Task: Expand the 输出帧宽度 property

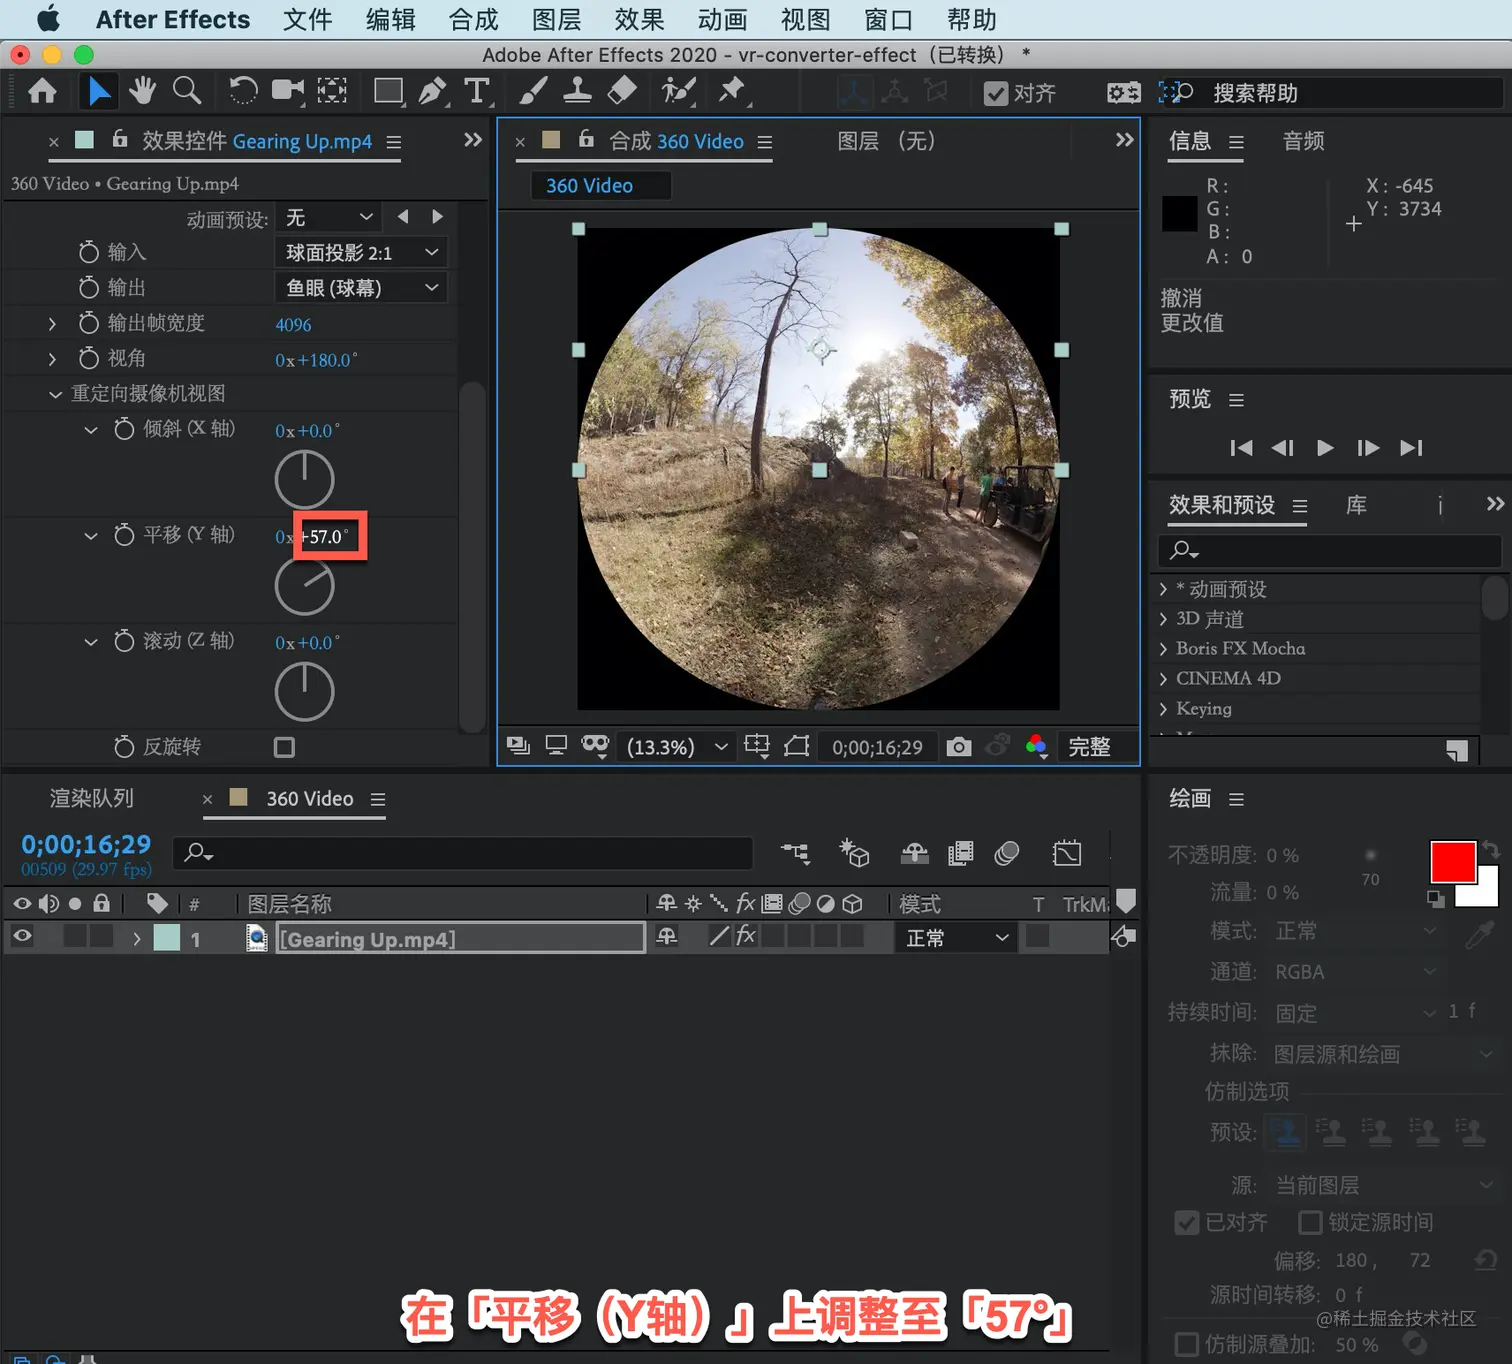Action: pyautogui.click(x=53, y=323)
